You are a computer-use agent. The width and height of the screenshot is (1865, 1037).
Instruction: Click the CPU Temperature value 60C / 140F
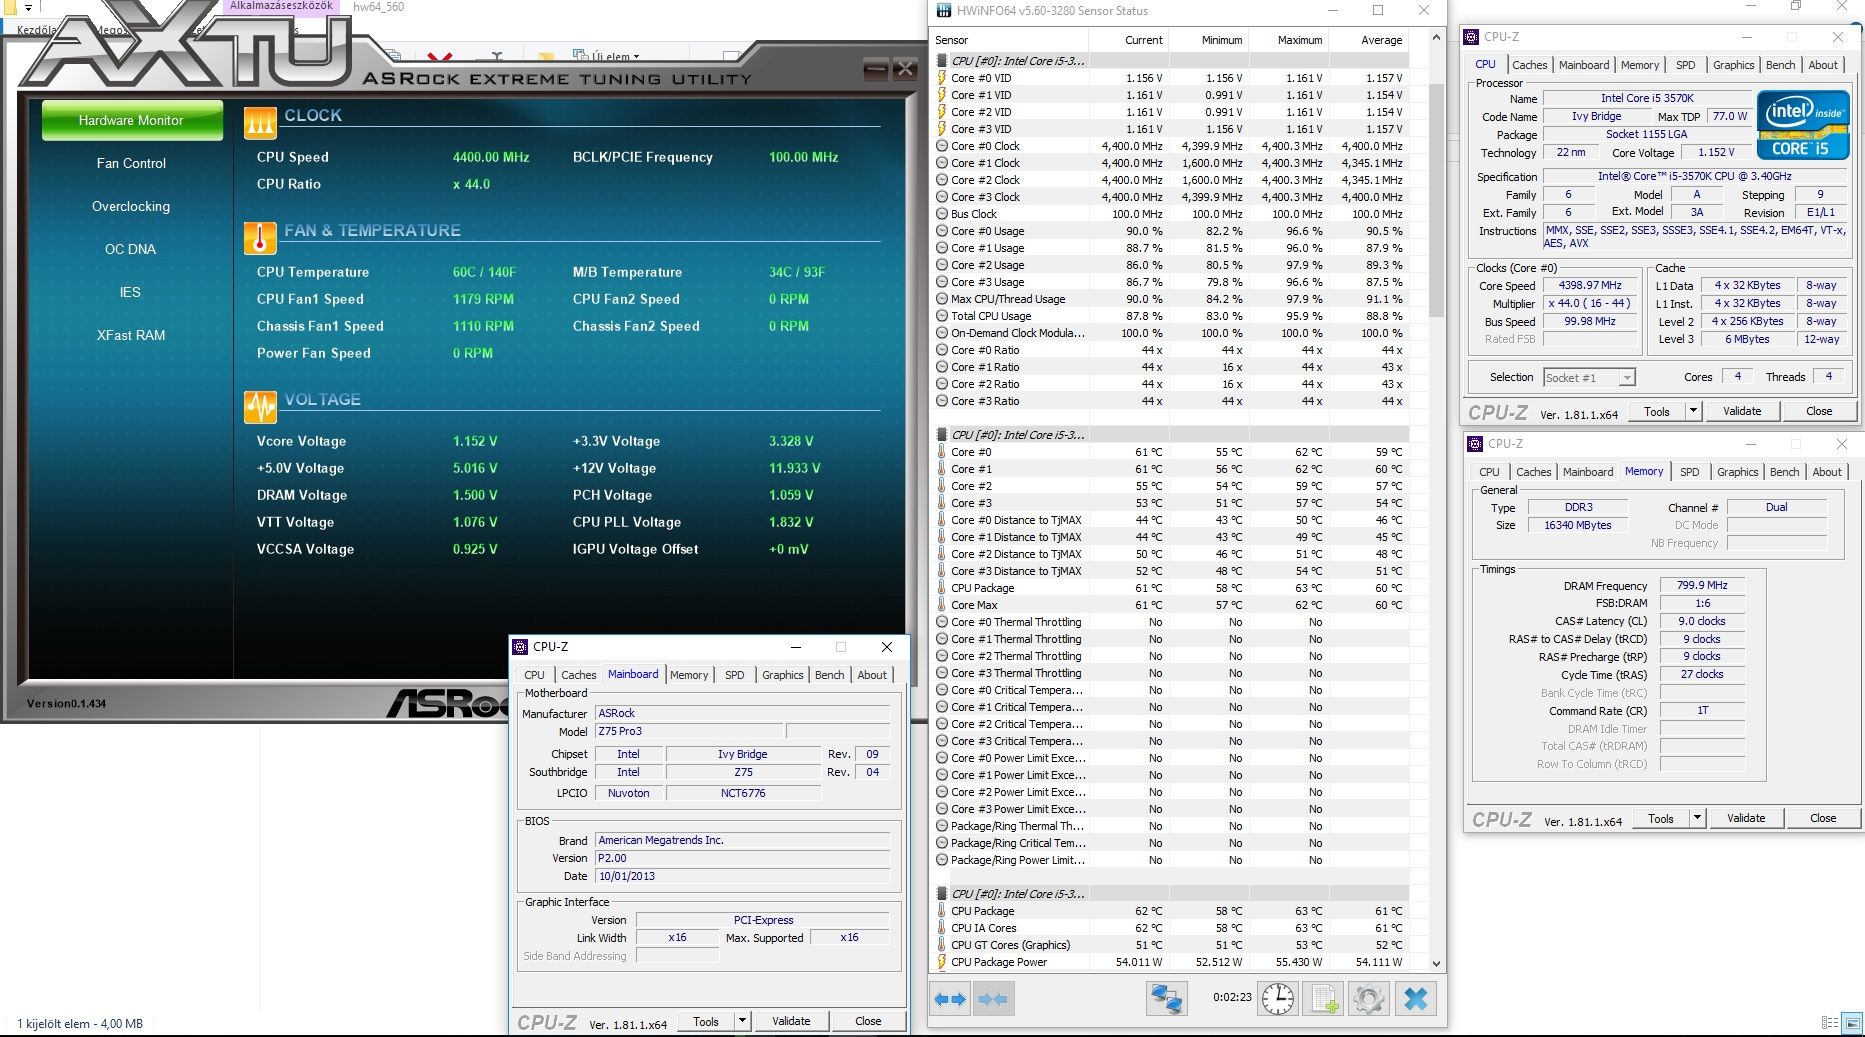point(484,272)
